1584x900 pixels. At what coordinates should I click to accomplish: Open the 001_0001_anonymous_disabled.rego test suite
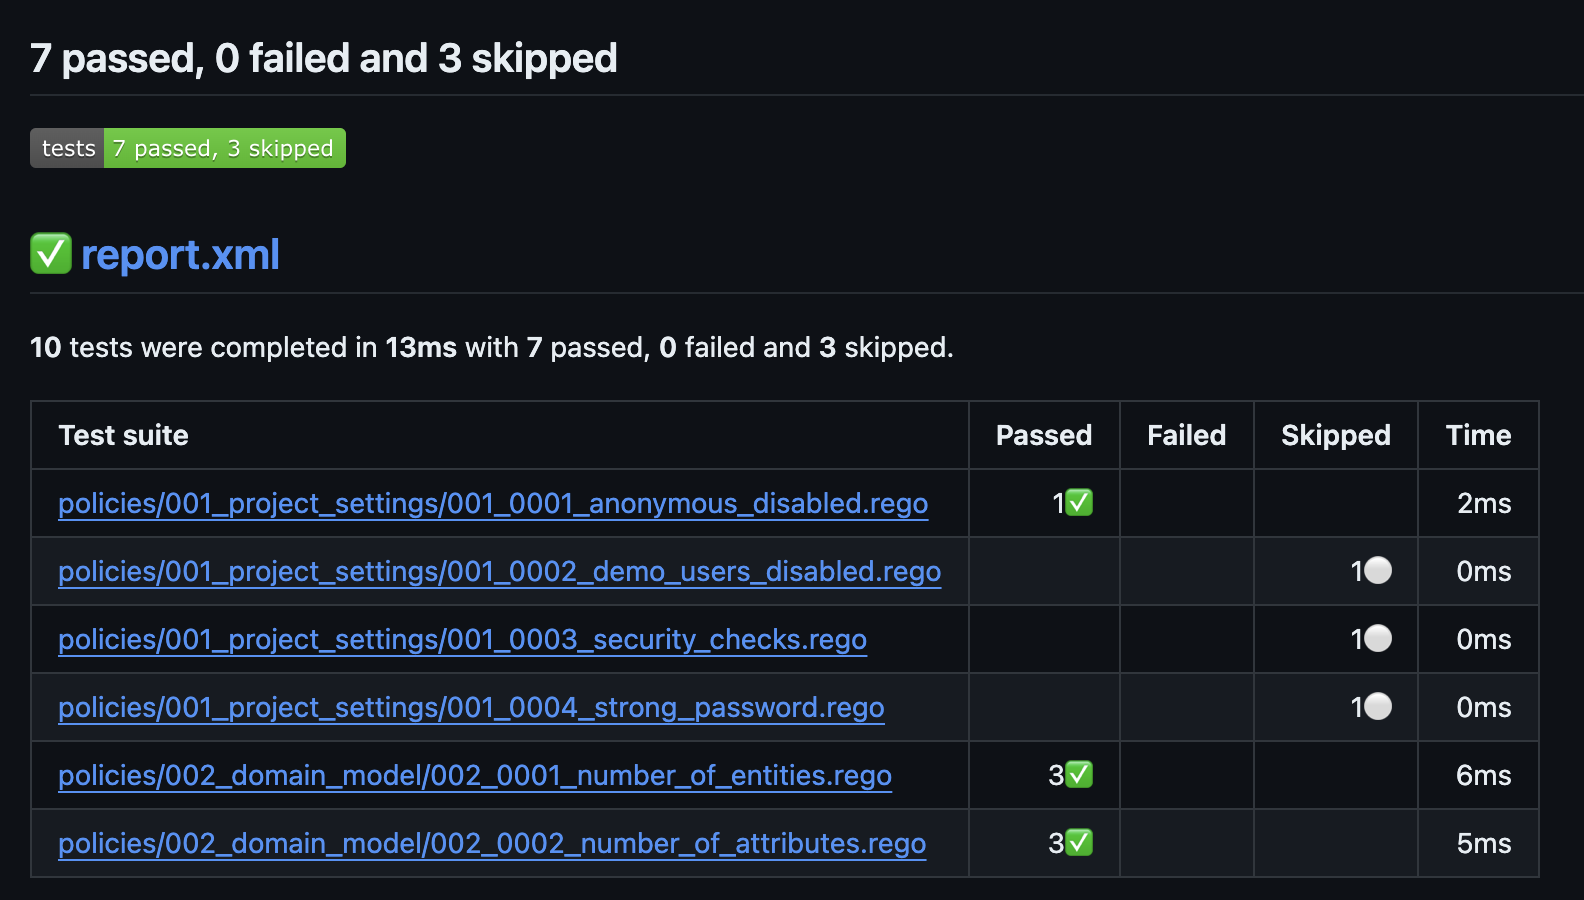click(493, 503)
